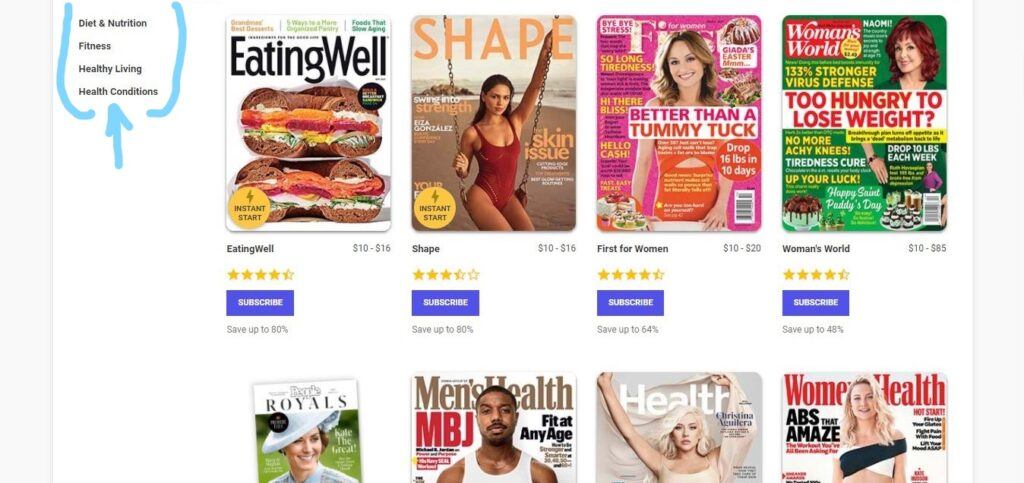Click the Instant Start badge on Shape cover

[x=434, y=208]
